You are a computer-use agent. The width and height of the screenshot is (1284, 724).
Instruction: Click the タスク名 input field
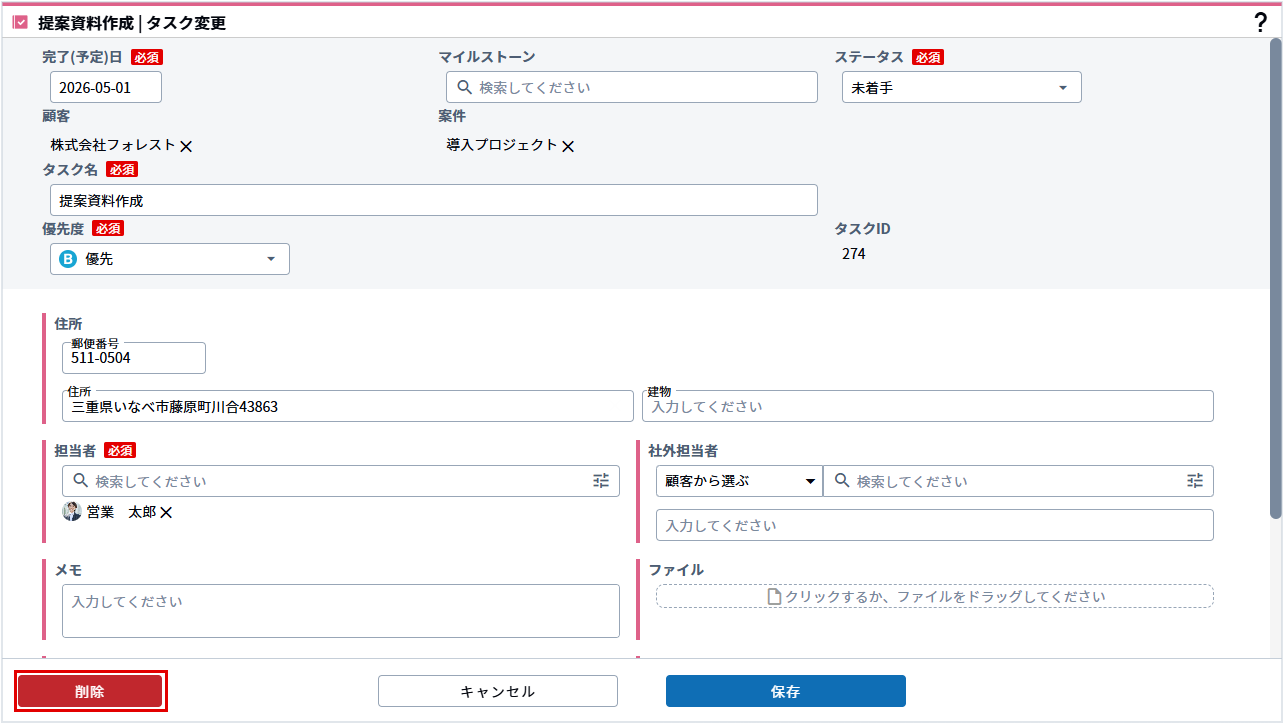pos(433,200)
